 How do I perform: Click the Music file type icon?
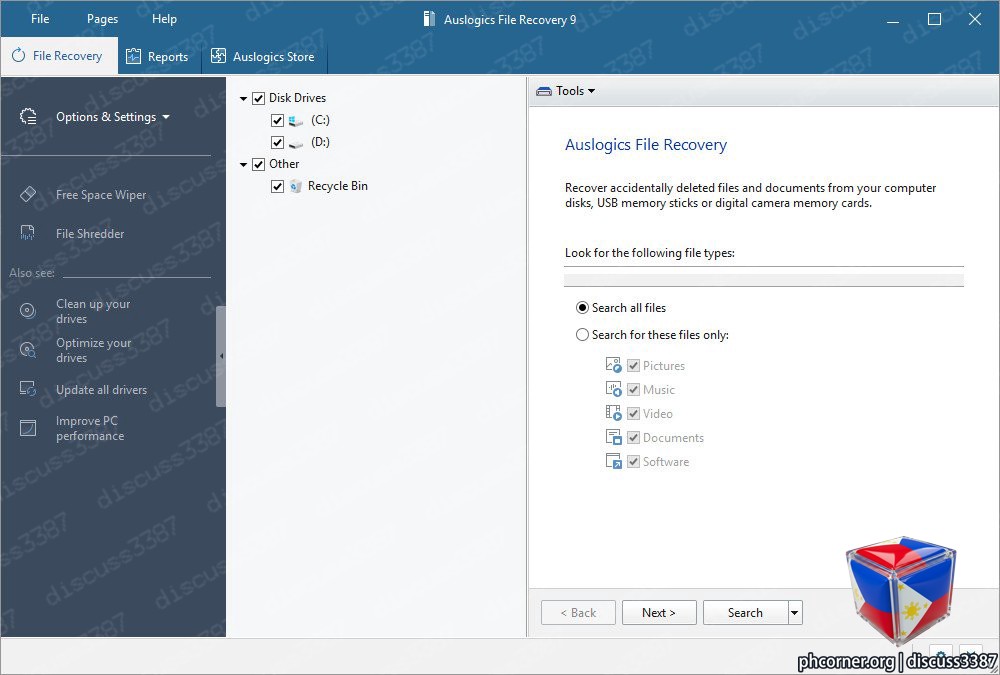coord(613,389)
